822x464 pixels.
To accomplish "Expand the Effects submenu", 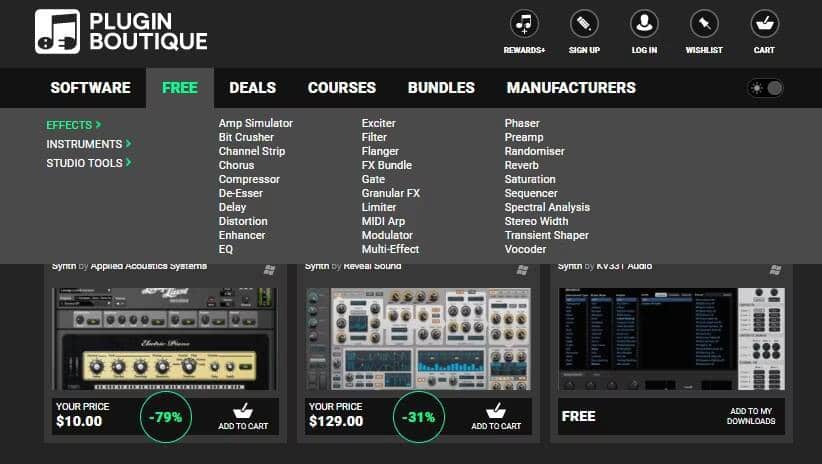I will pyautogui.click(x=73, y=125).
